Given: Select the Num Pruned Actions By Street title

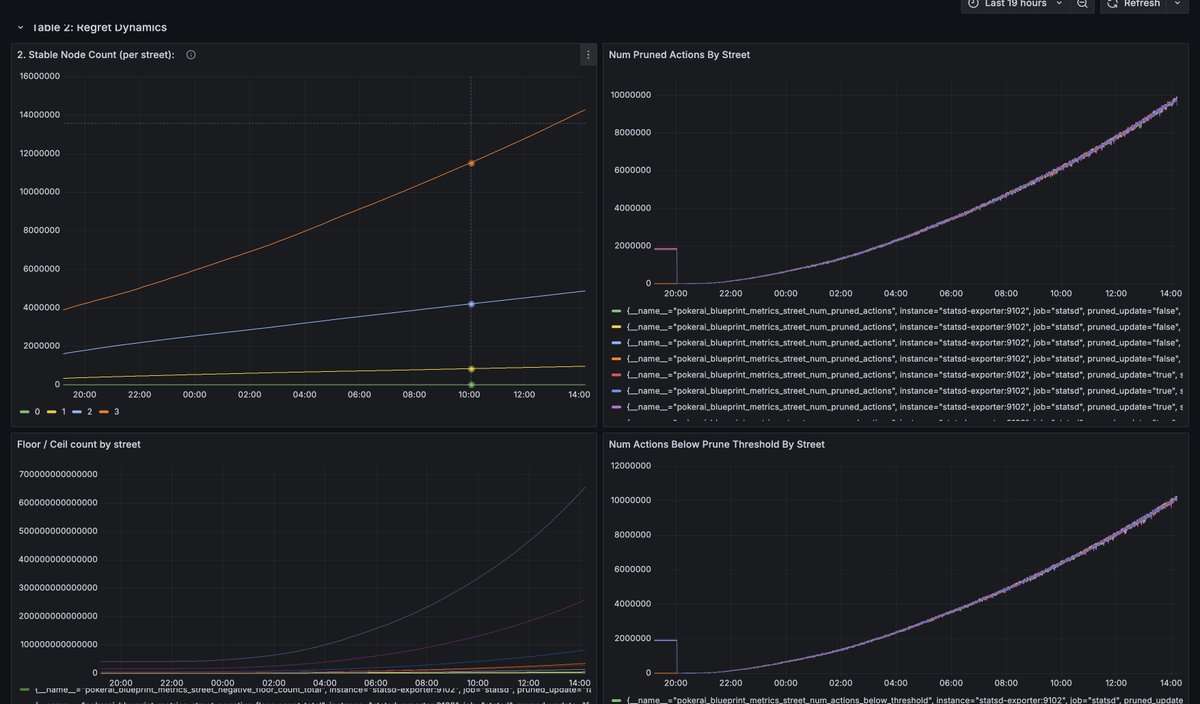Looking at the screenshot, I should (x=679, y=55).
